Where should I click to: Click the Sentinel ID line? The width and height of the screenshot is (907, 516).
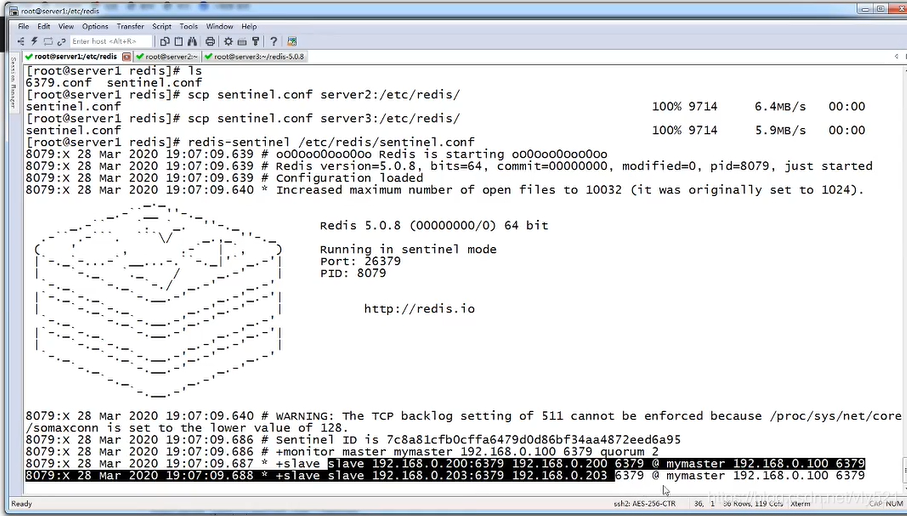click(353, 440)
